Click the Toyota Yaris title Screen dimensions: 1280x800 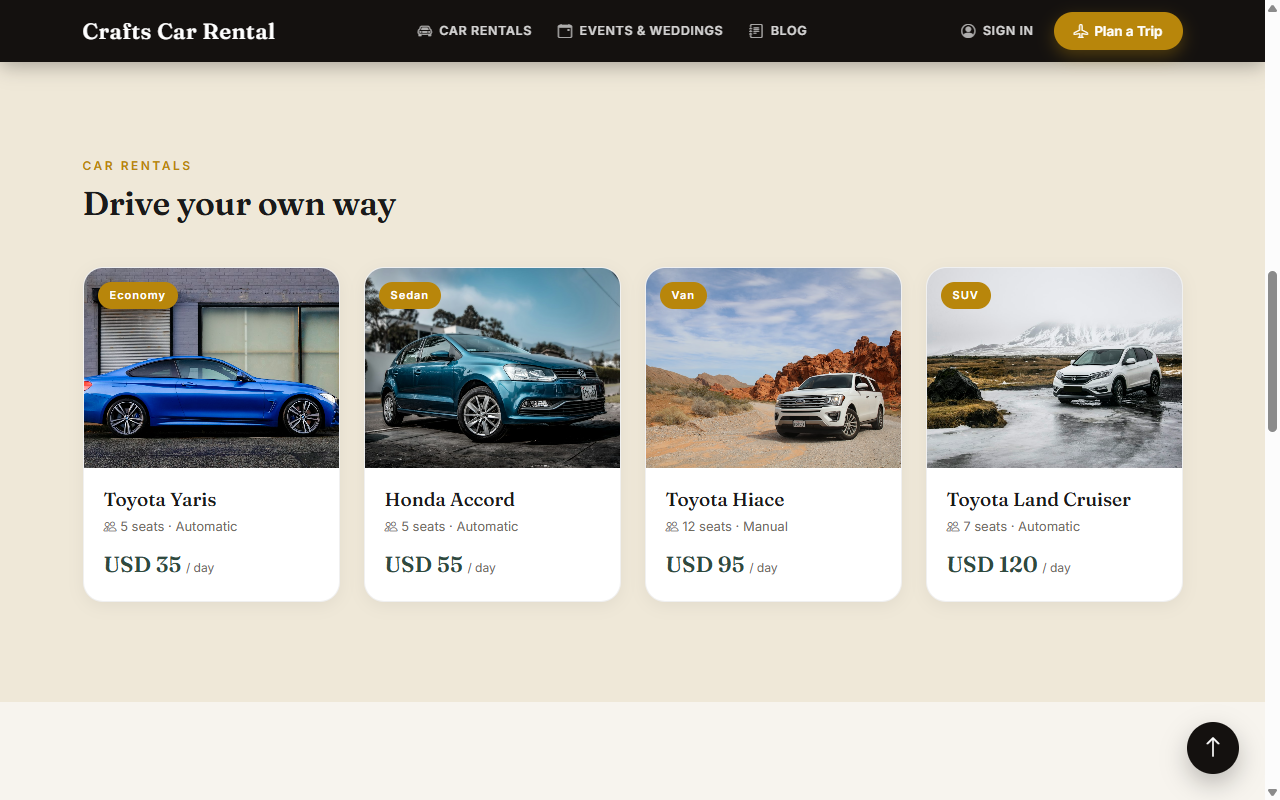click(x=160, y=500)
